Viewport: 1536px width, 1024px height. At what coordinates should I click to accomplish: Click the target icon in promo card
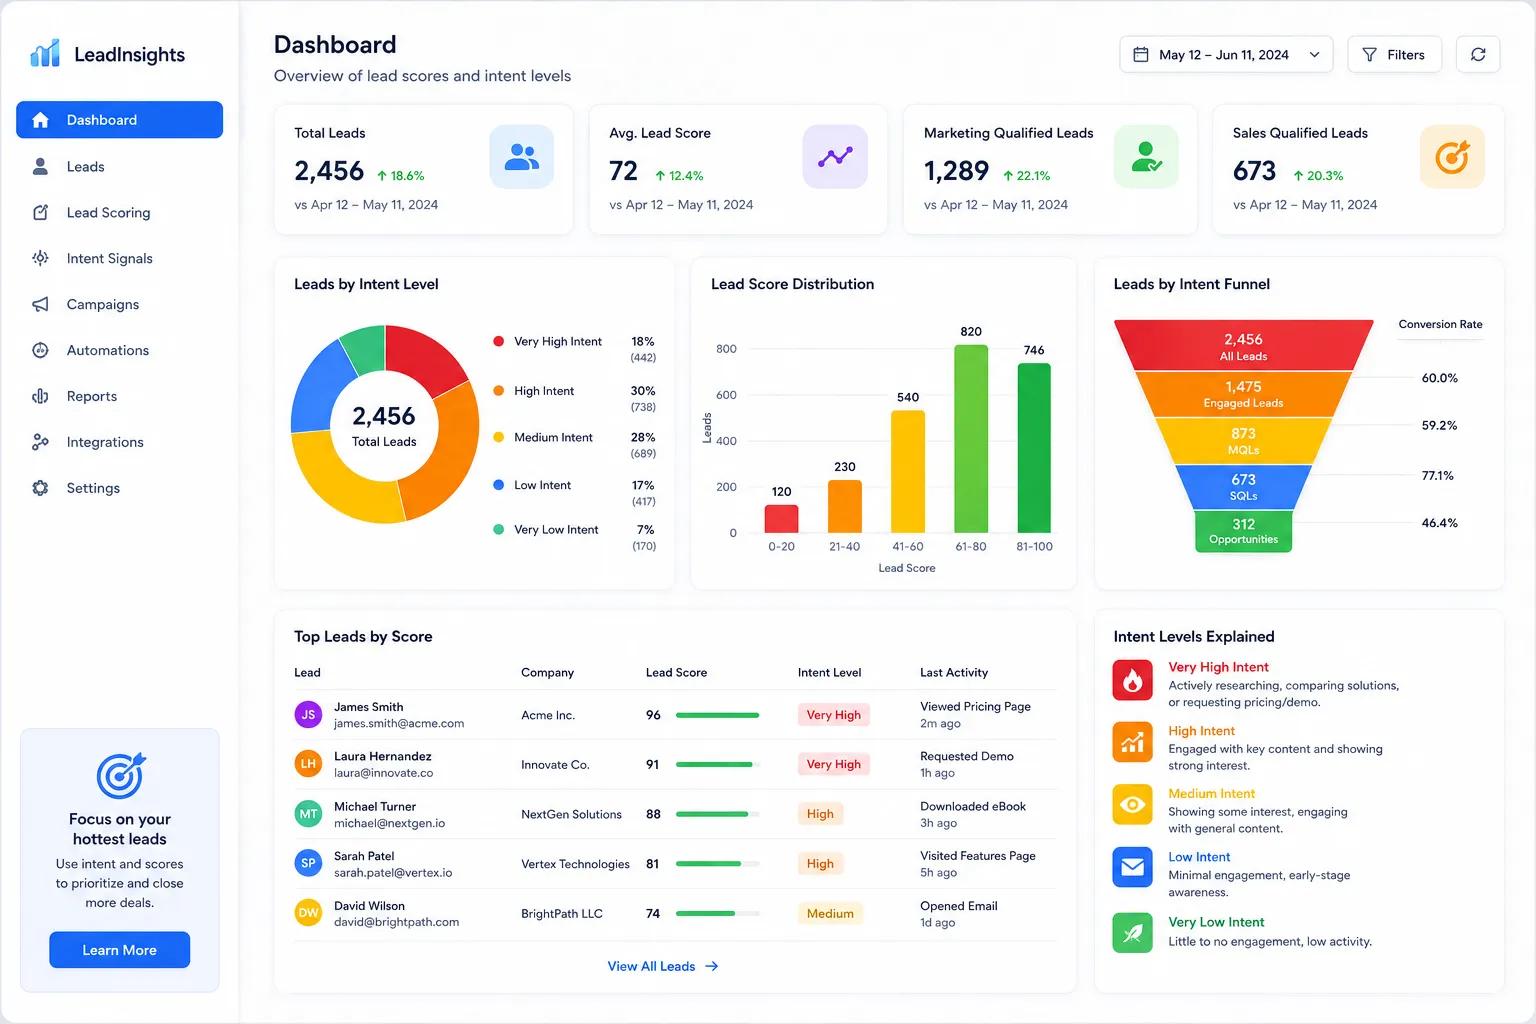point(120,776)
